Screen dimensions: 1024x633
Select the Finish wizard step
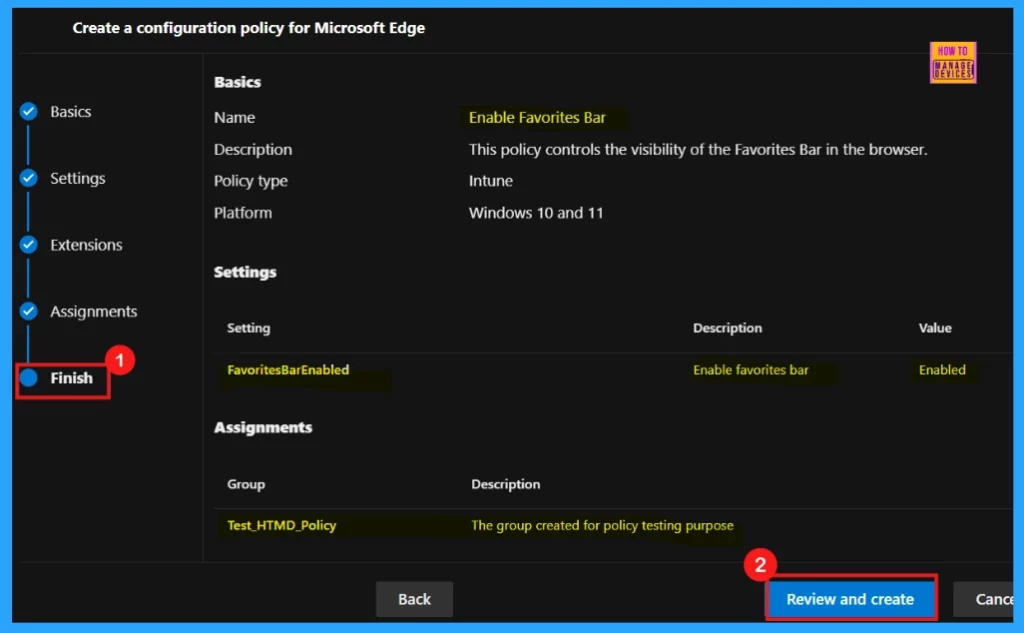71,378
